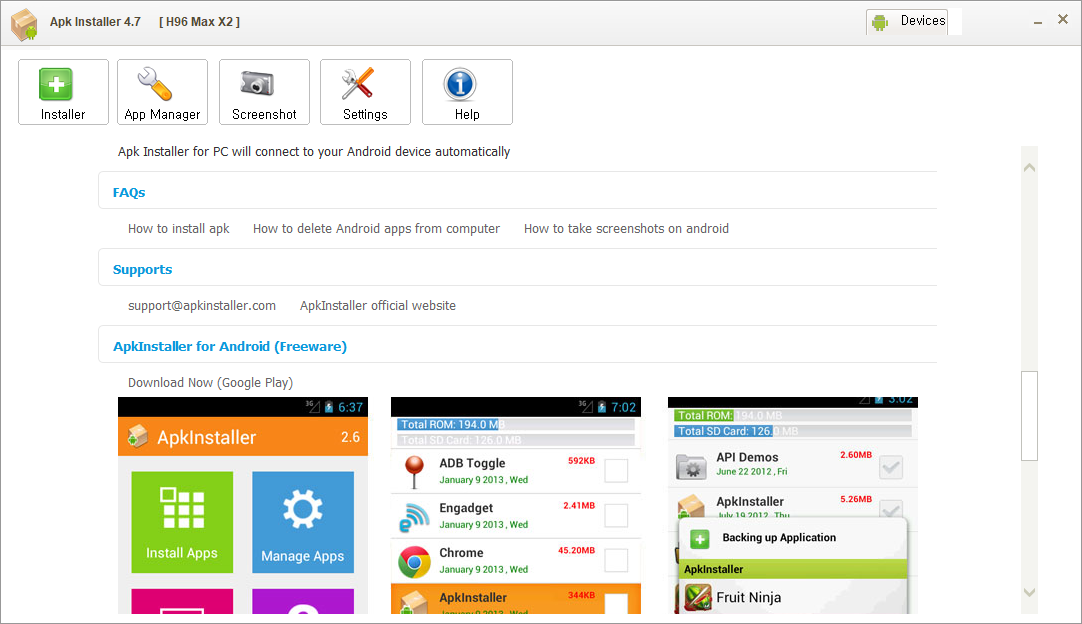
Task: Open the FAQs section heading
Action: [129, 193]
